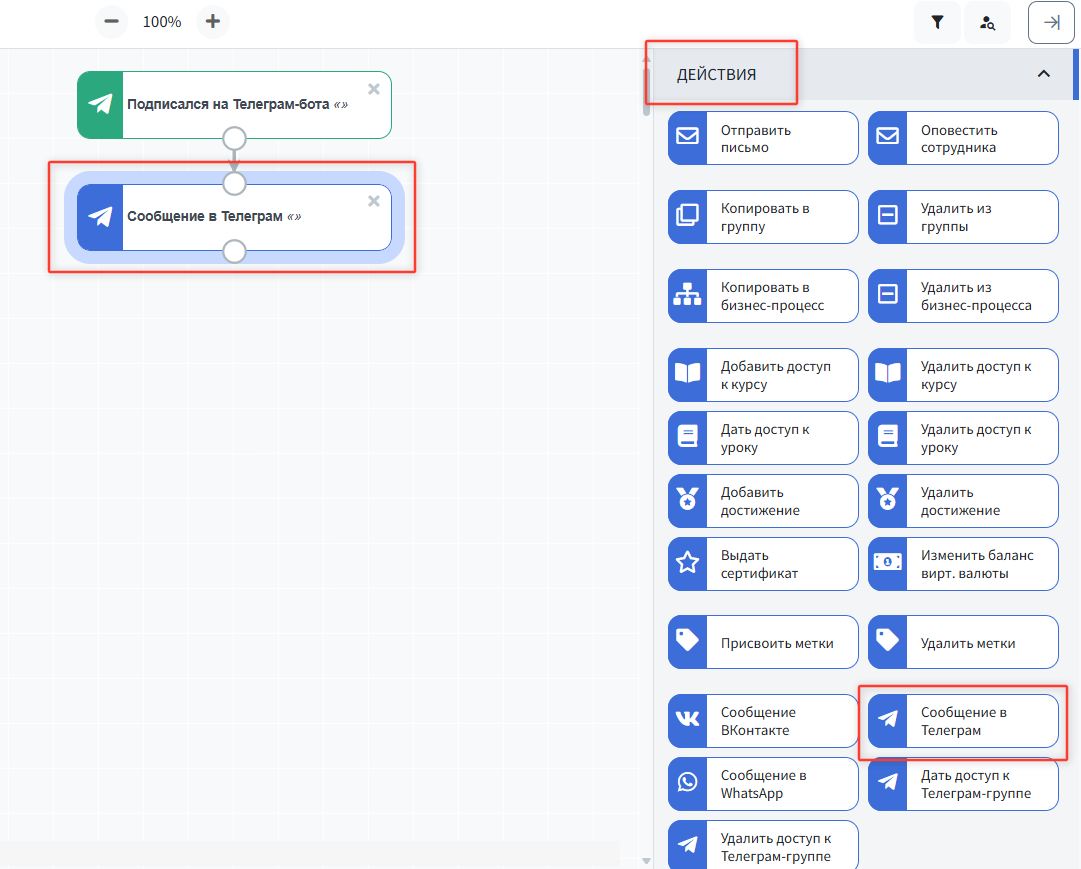The height and width of the screenshot is (869, 1081).
Task: Open the filter funnel icon
Action: (x=937, y=22)
